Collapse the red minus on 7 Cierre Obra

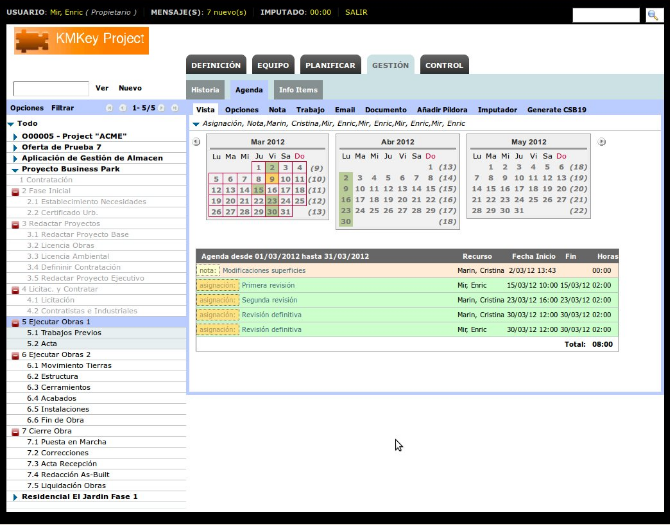tap(15, 432)
